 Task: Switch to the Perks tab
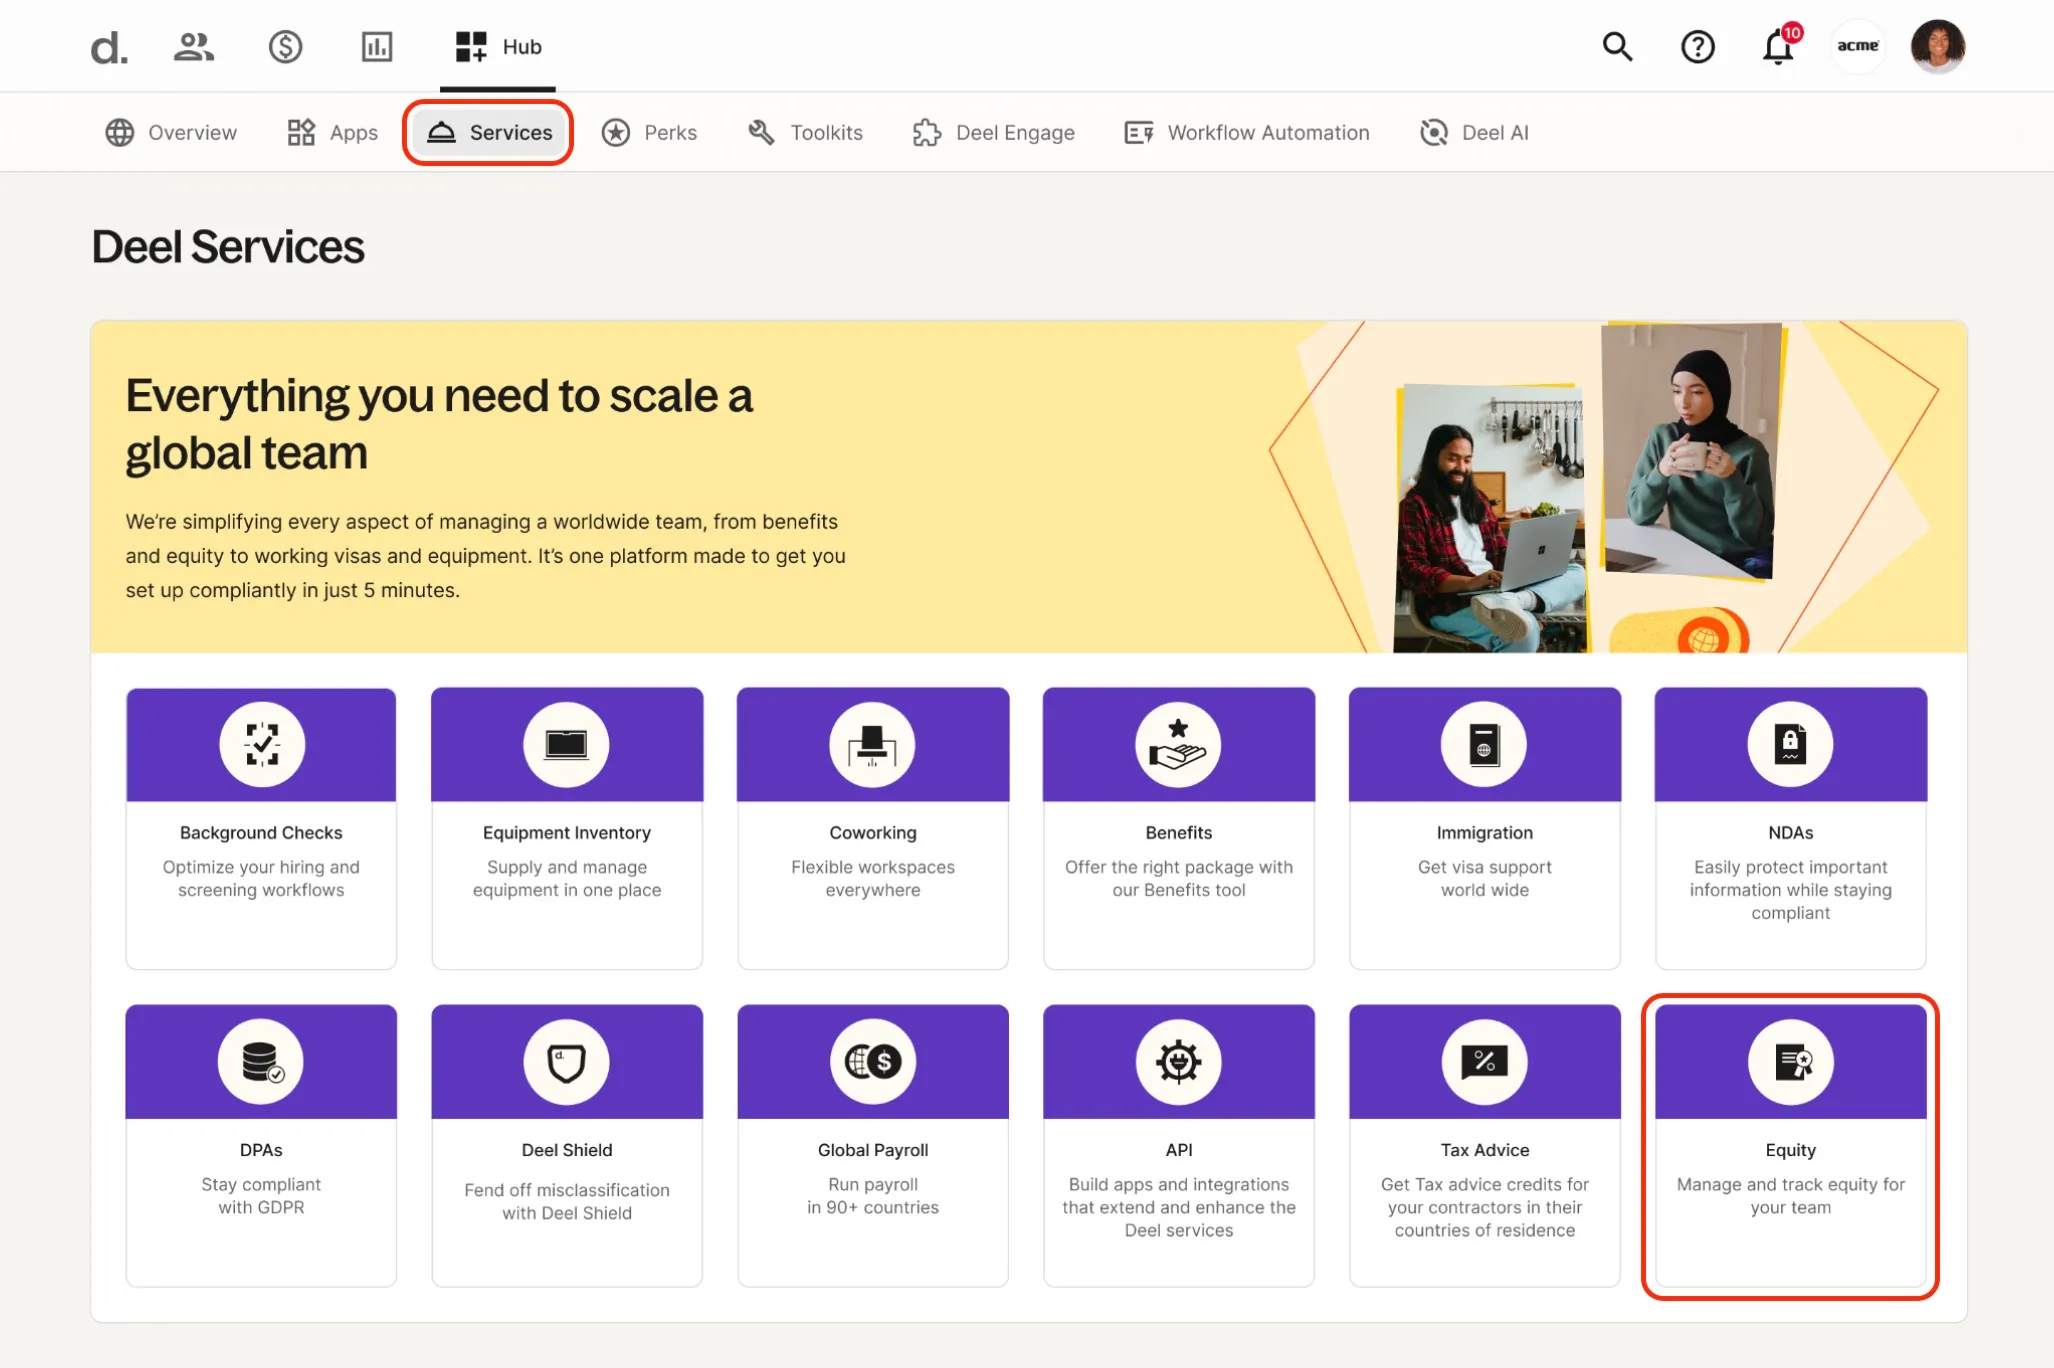click(649, 133)
